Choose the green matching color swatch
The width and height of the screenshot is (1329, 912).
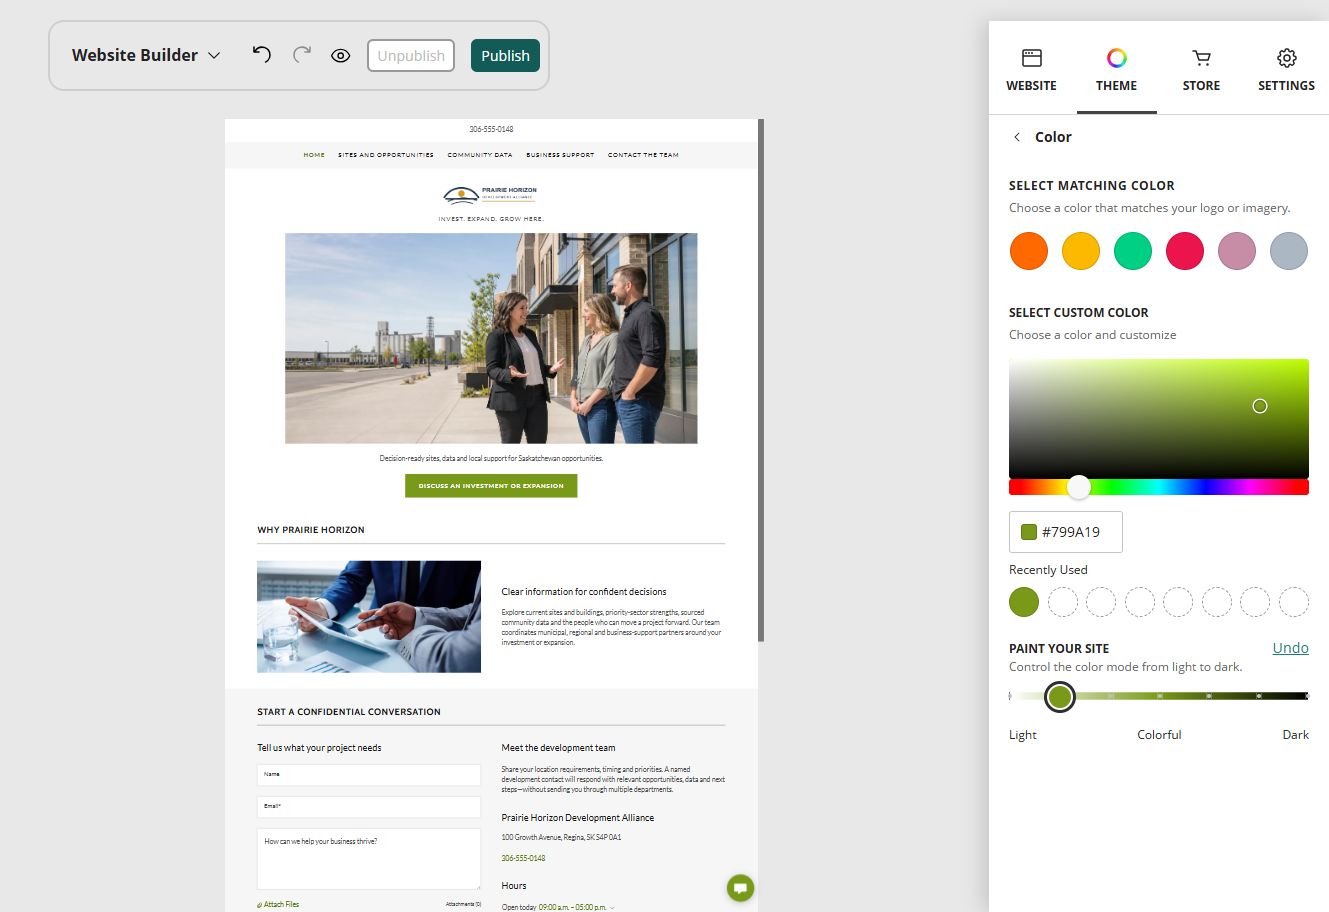tap(1133, 251)
